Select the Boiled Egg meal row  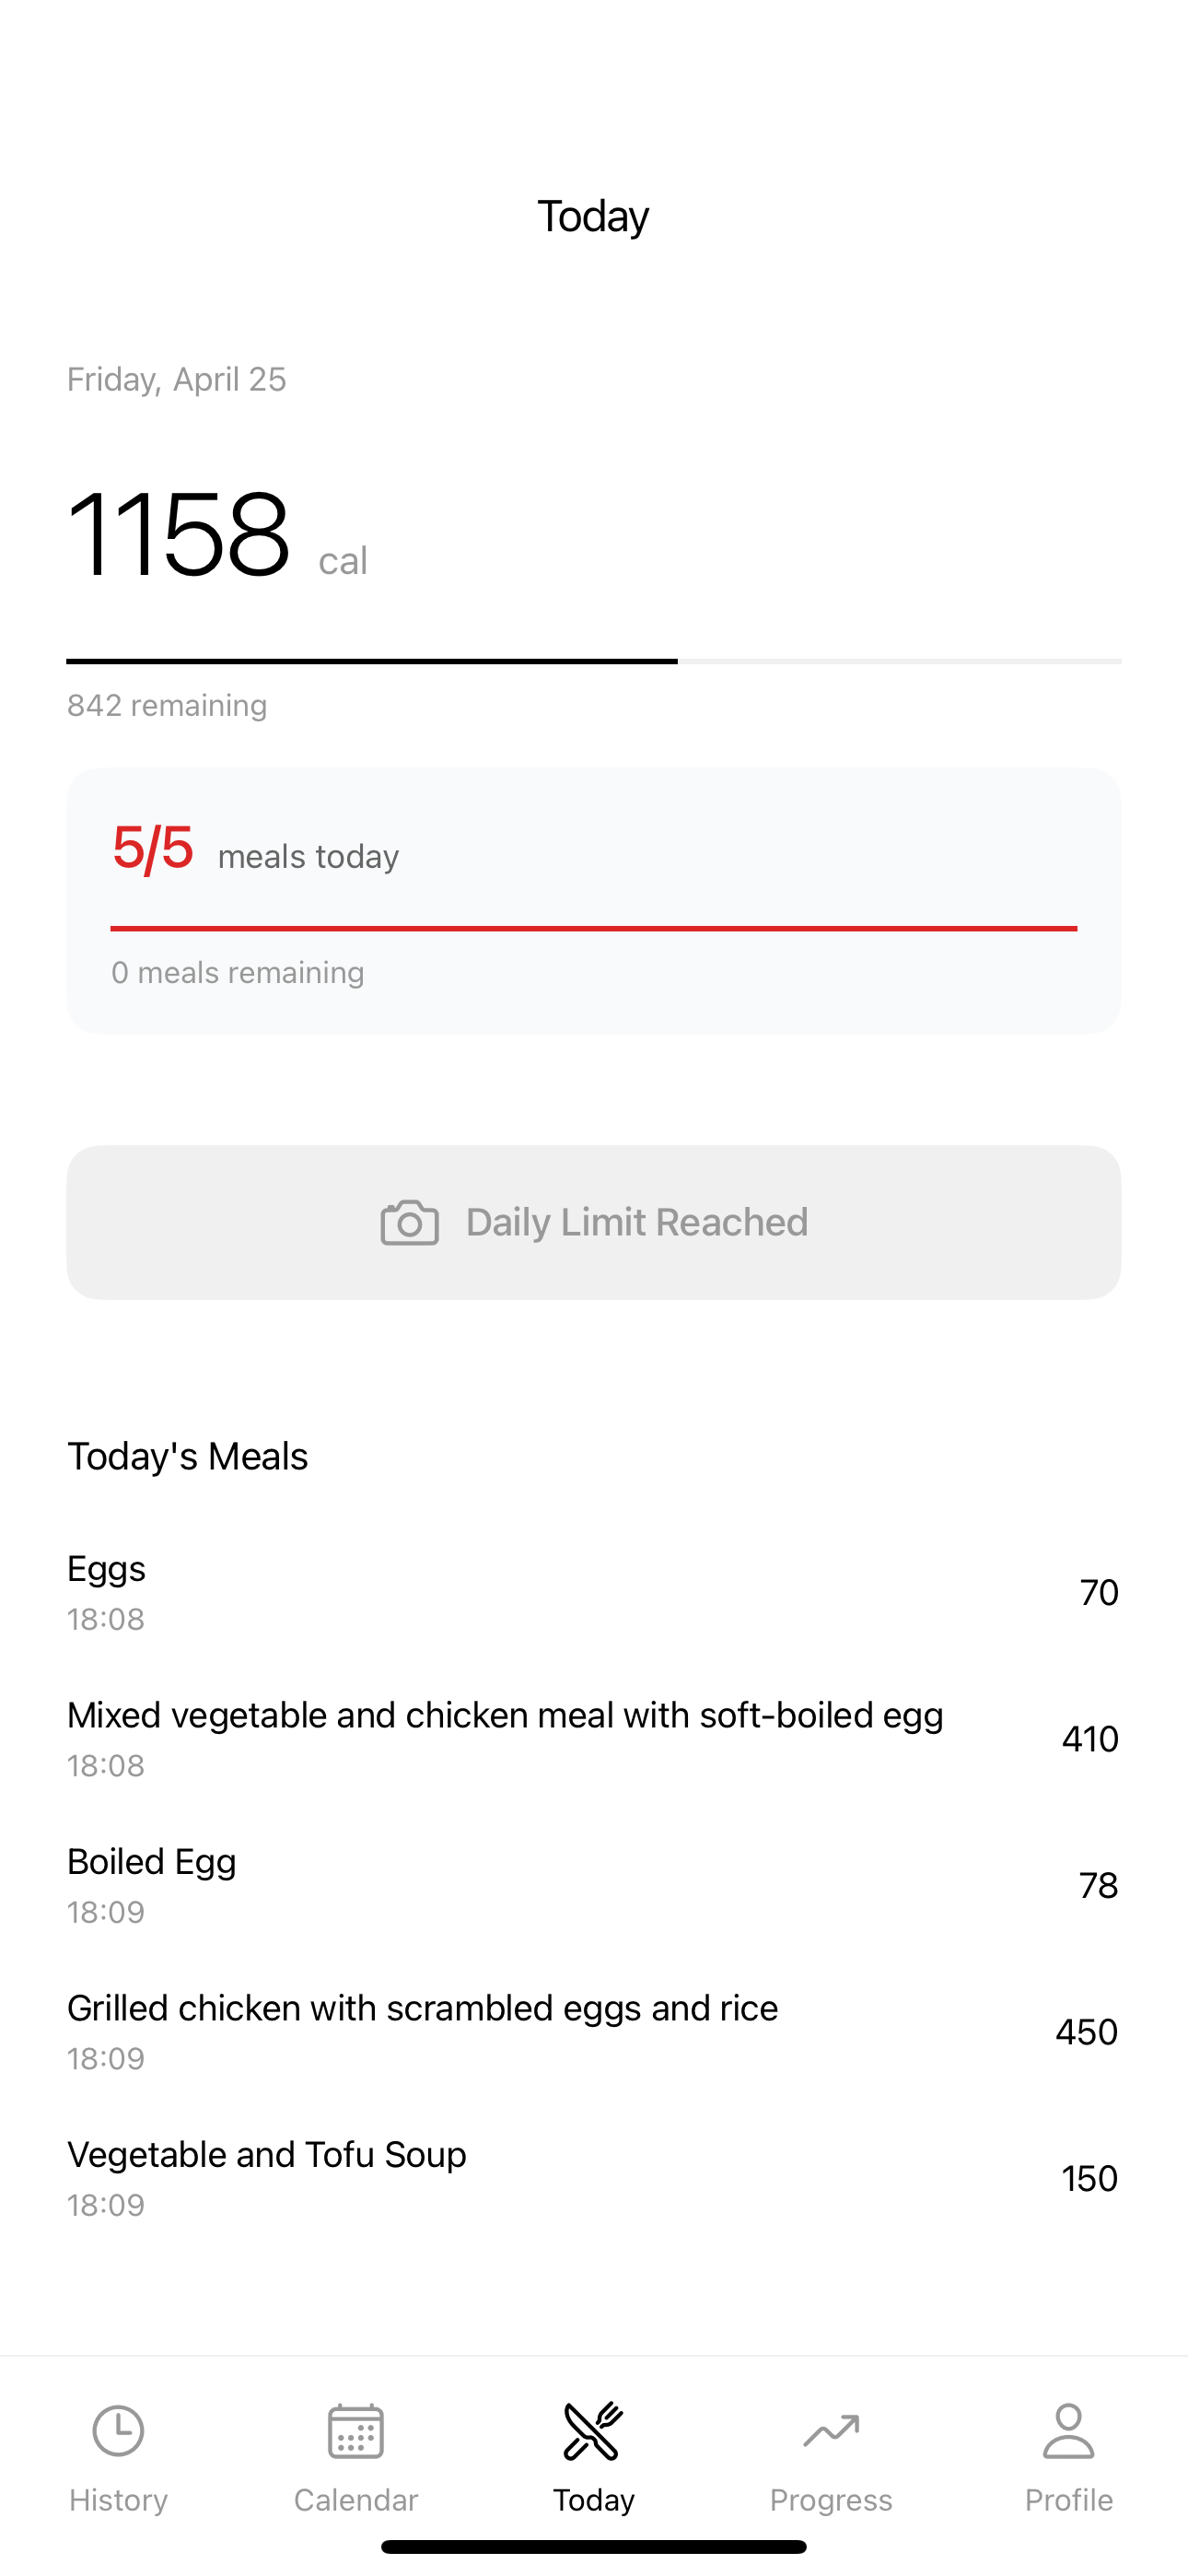(x=594, y=1885)
